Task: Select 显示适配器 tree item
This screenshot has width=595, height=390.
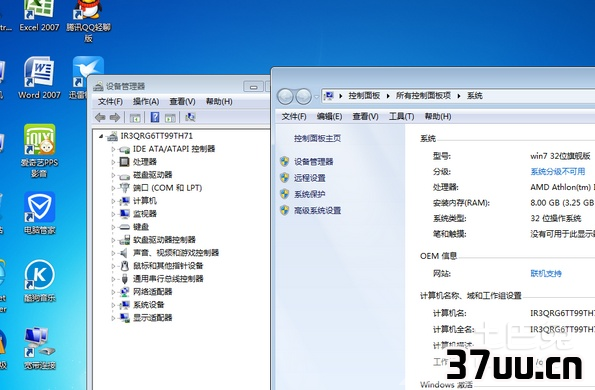Action: tap(153, 318)
